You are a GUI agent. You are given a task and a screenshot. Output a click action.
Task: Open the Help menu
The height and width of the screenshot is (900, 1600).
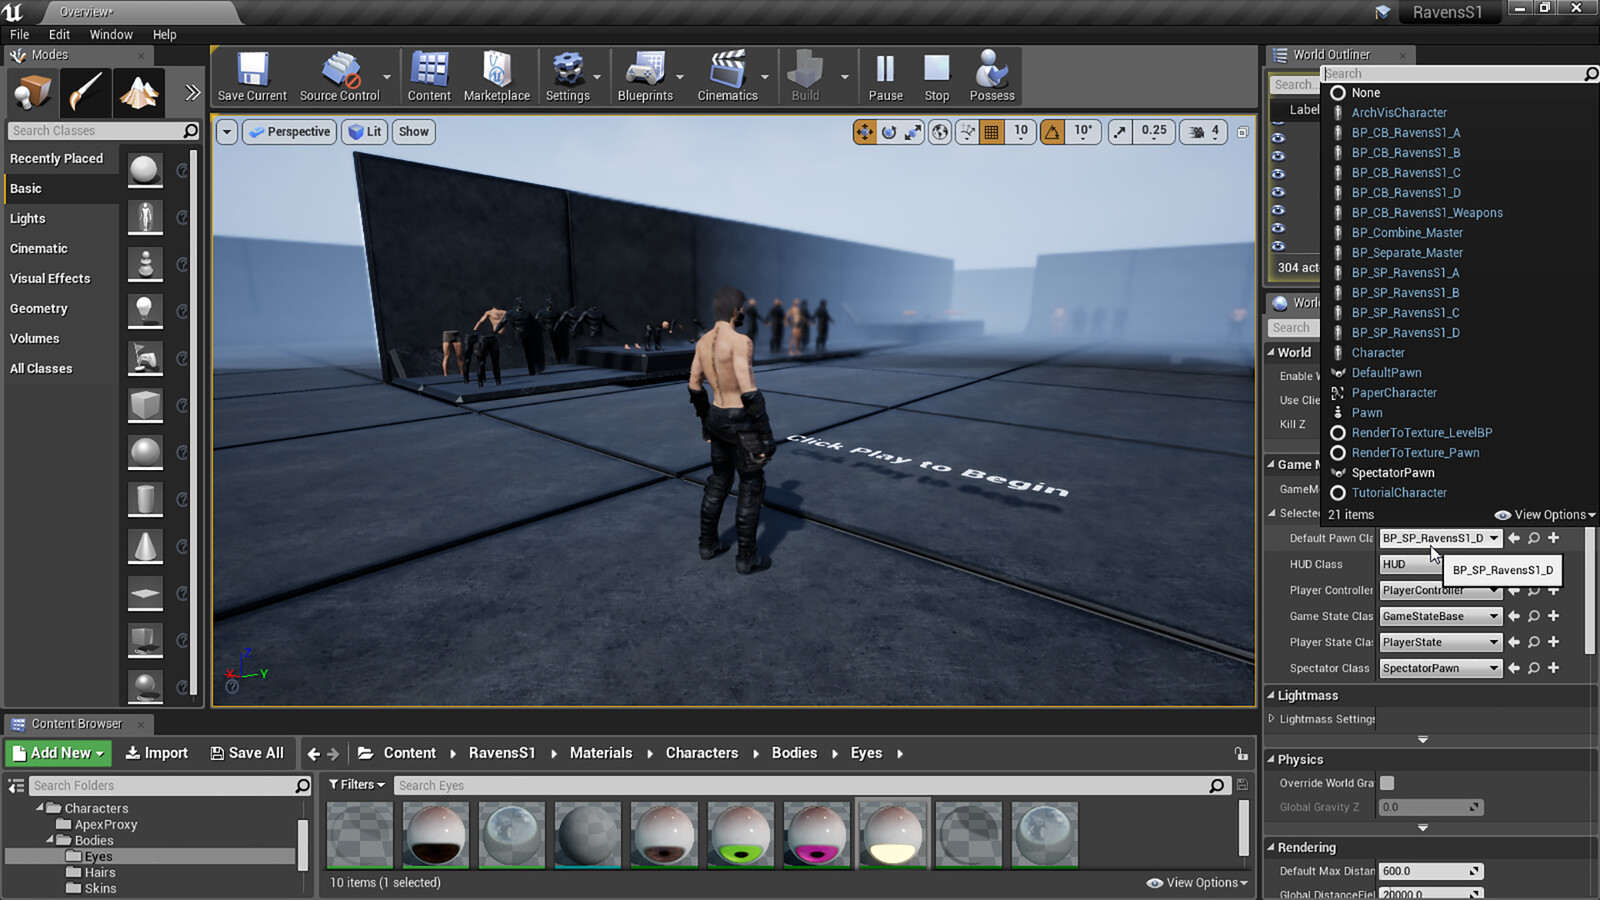(x=164, y=34)
